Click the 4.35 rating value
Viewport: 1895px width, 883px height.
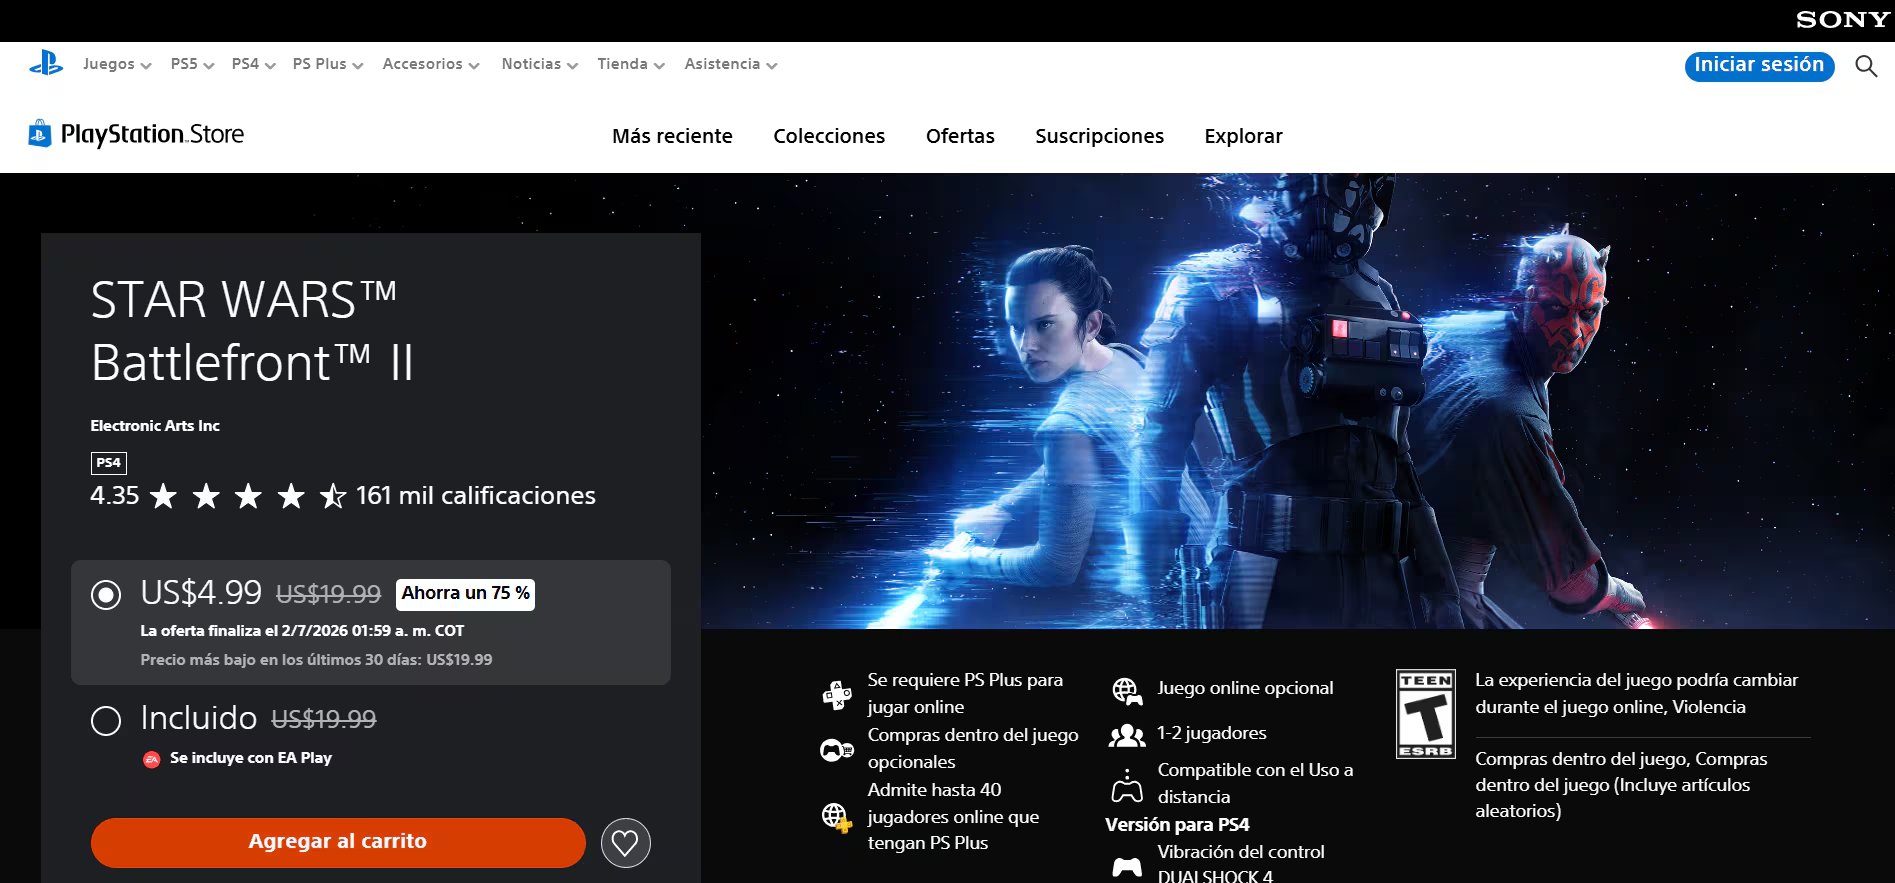(x=115, y=496)
